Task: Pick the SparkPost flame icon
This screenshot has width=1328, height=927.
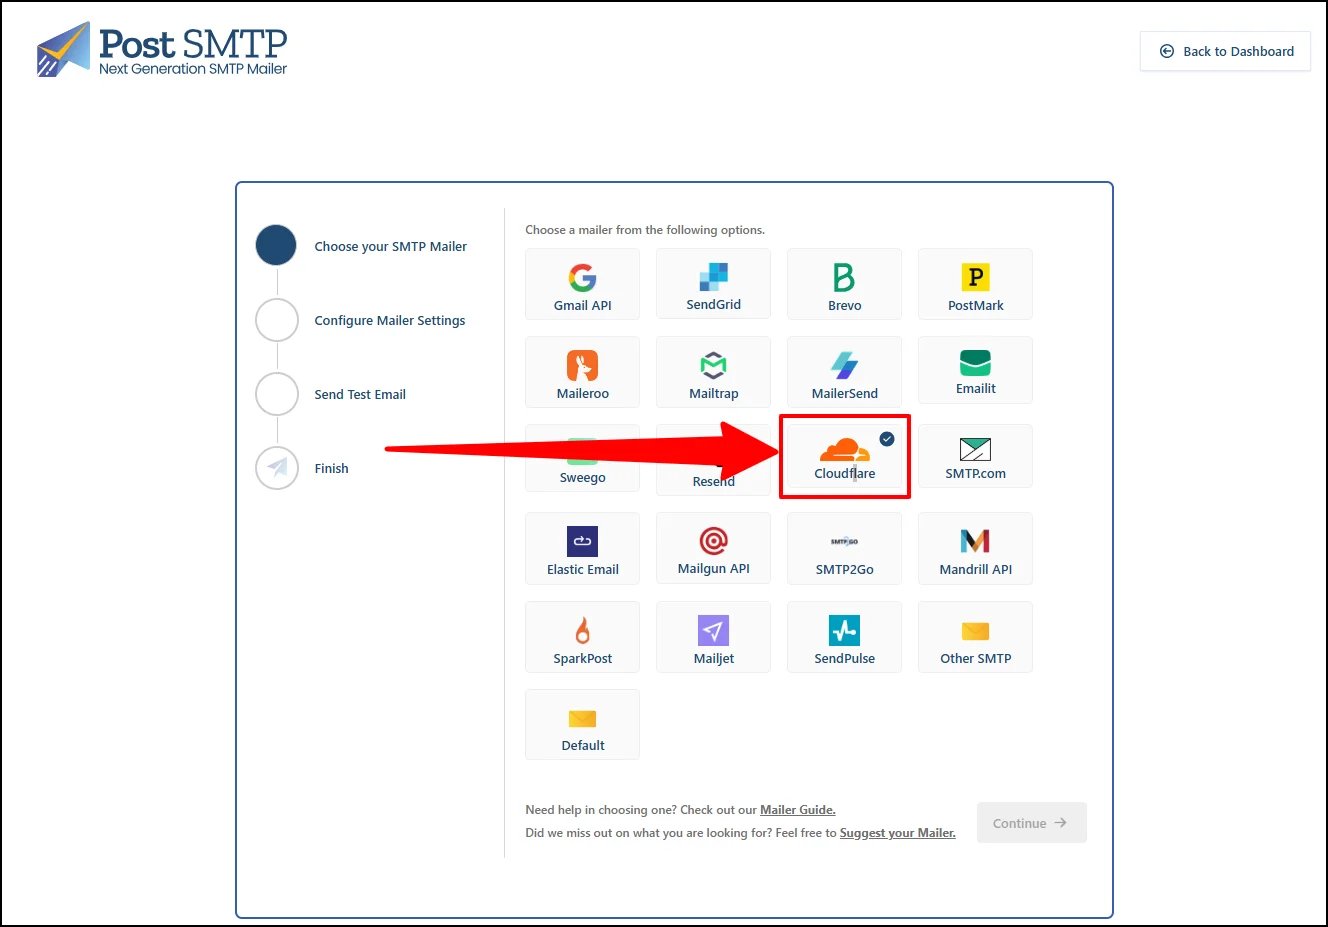Action: (582, 630)
